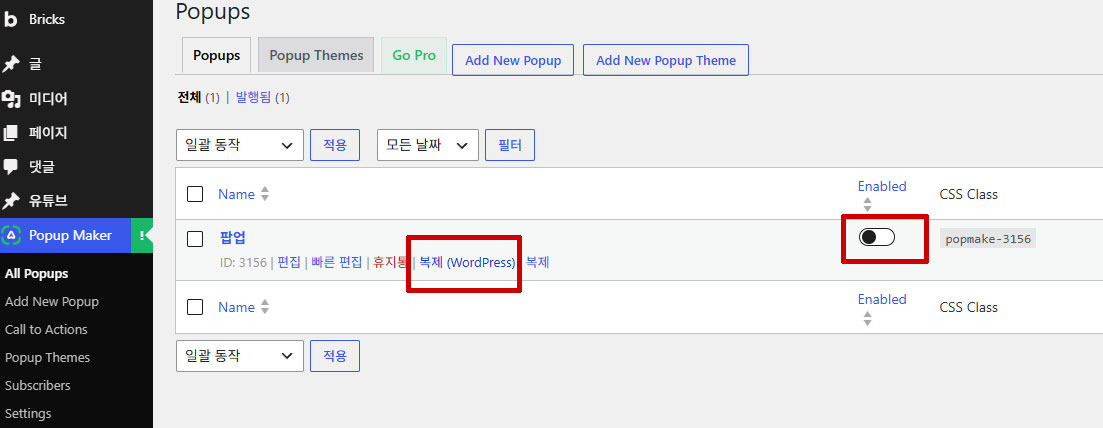Click the pin icon beside 유튜브
The width and height of the screenshot is (1103, 428).
click(x=11, y=201)
